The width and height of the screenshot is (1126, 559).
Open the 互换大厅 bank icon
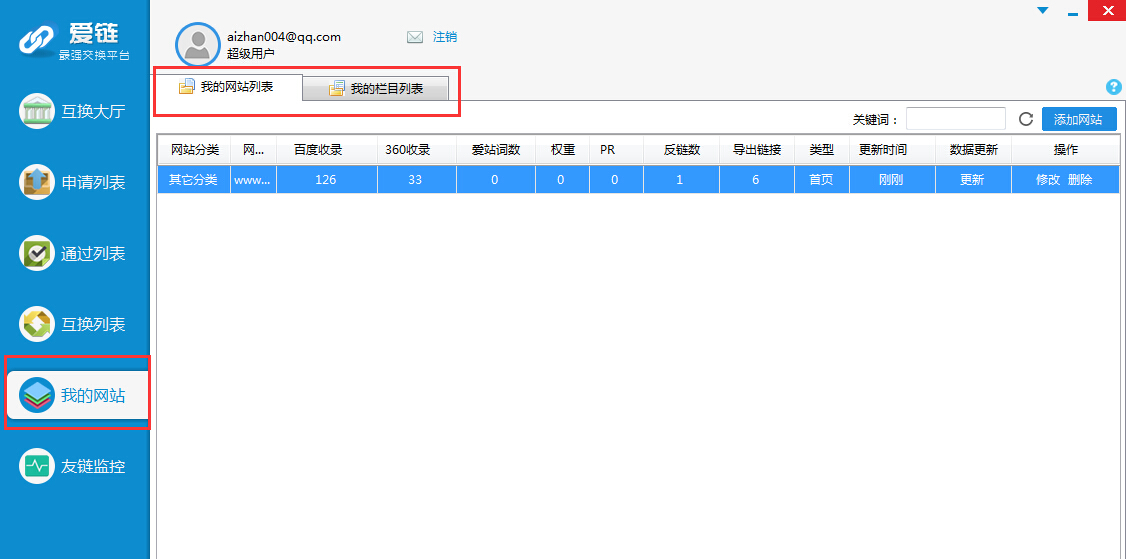pos(36,111)
